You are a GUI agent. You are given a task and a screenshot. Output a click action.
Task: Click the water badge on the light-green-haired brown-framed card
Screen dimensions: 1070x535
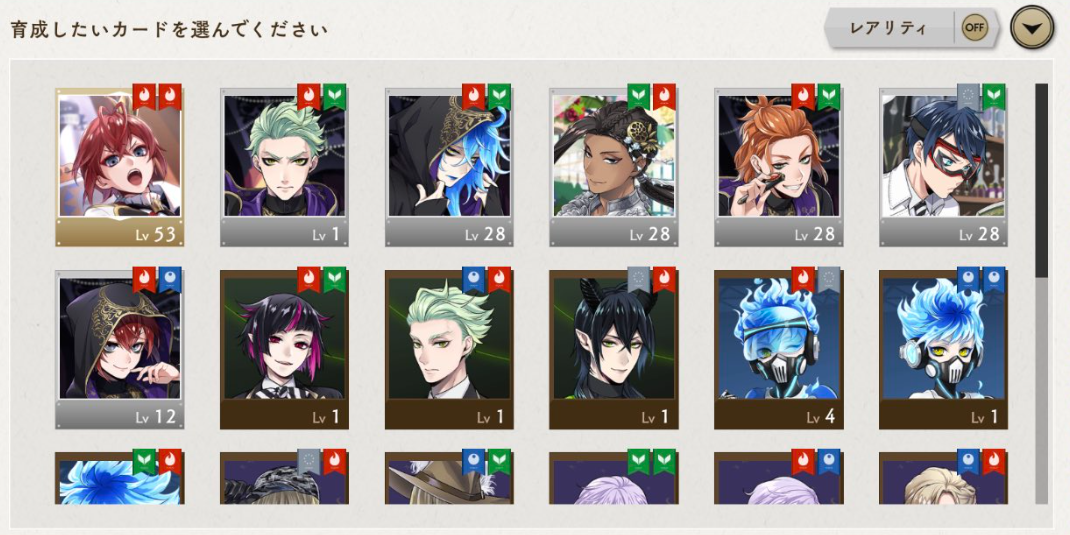tap(474, 279)
